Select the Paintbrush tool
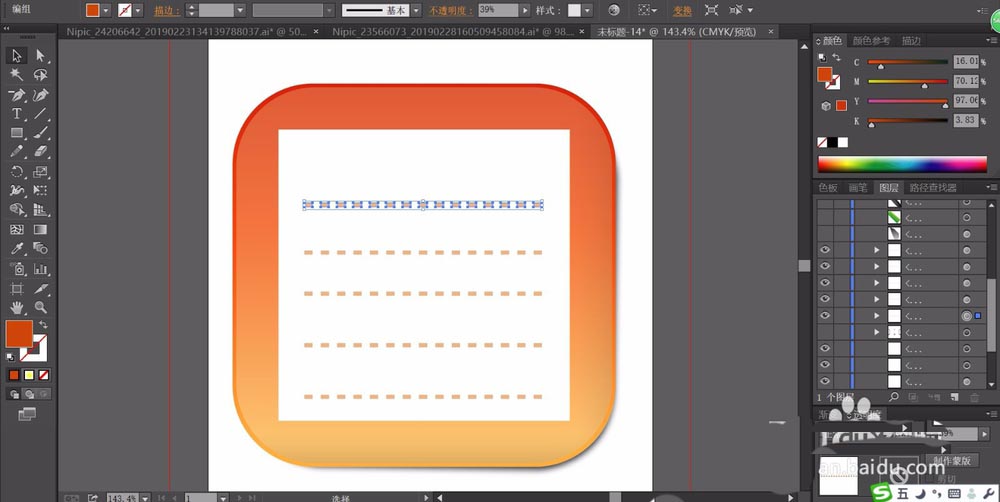 [40, 133]
